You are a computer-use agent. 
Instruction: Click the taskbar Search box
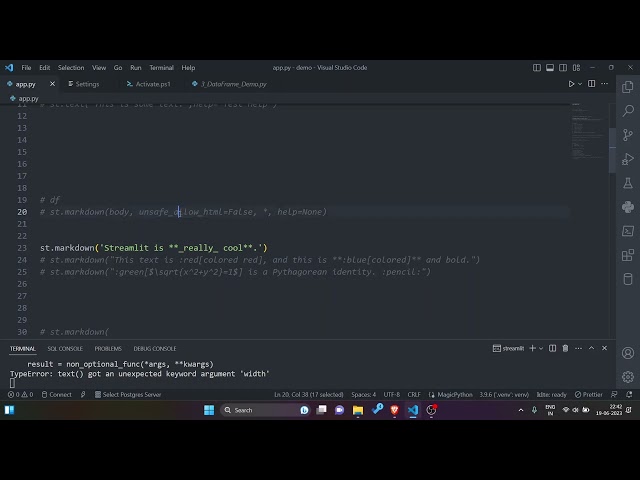point(265,410)
